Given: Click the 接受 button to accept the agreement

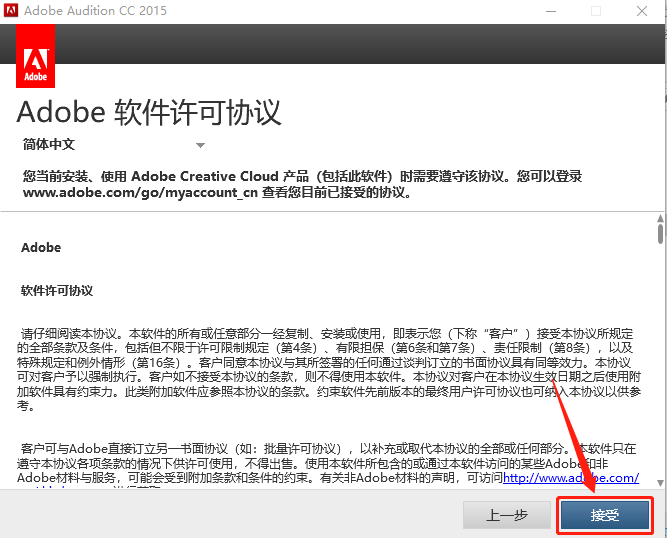Looking at the screenshot, I should (605, 515).
